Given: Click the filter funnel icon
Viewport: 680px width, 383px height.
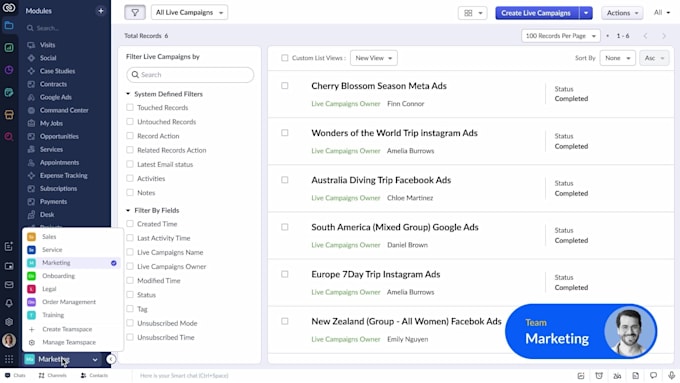Looking at the screenshot, I should (135, 13).
